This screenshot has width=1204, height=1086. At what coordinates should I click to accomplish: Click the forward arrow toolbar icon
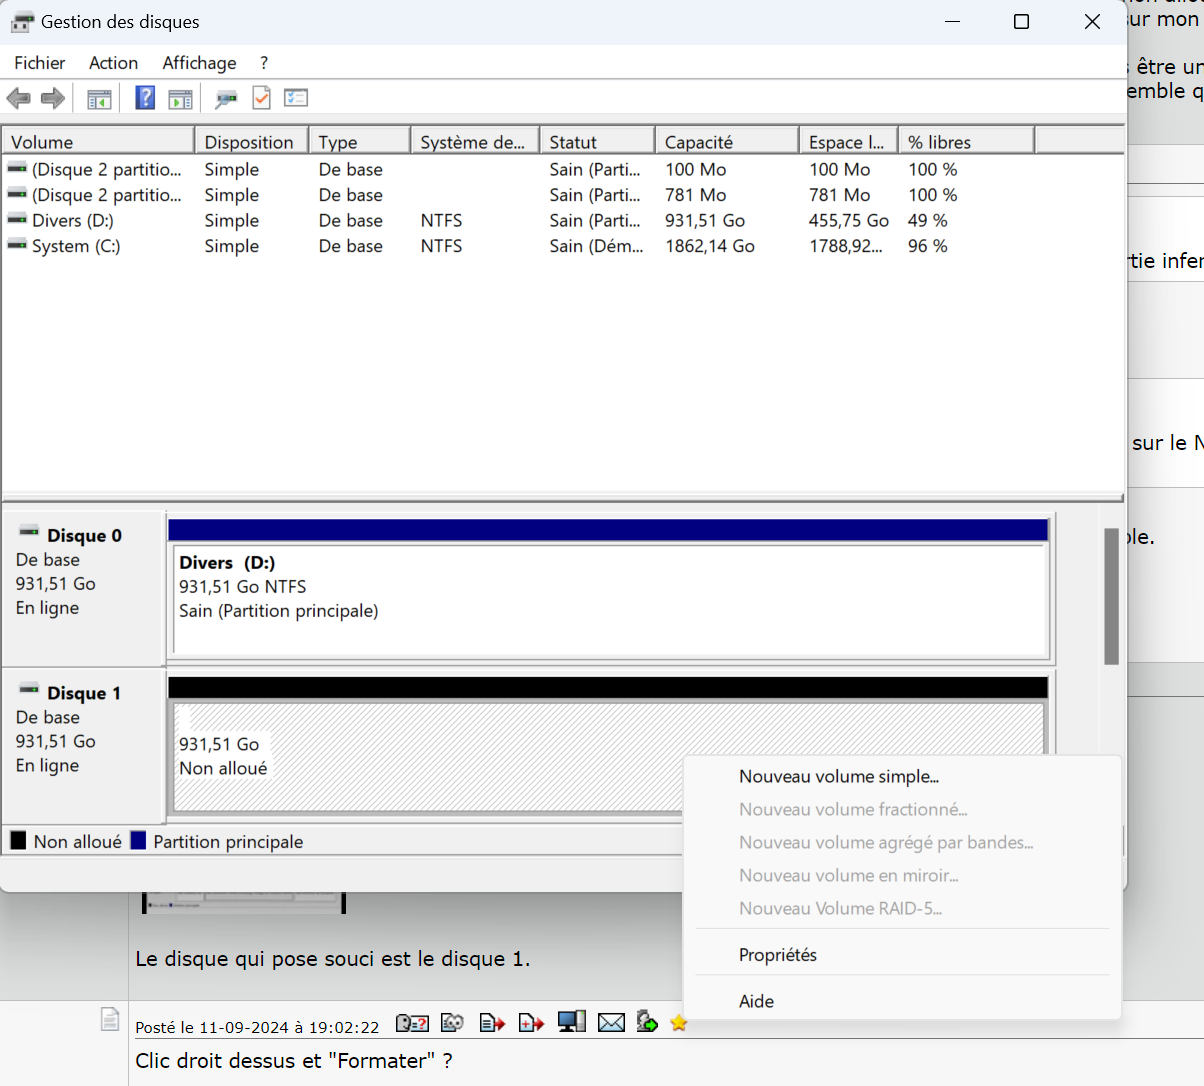pos(53,98)
